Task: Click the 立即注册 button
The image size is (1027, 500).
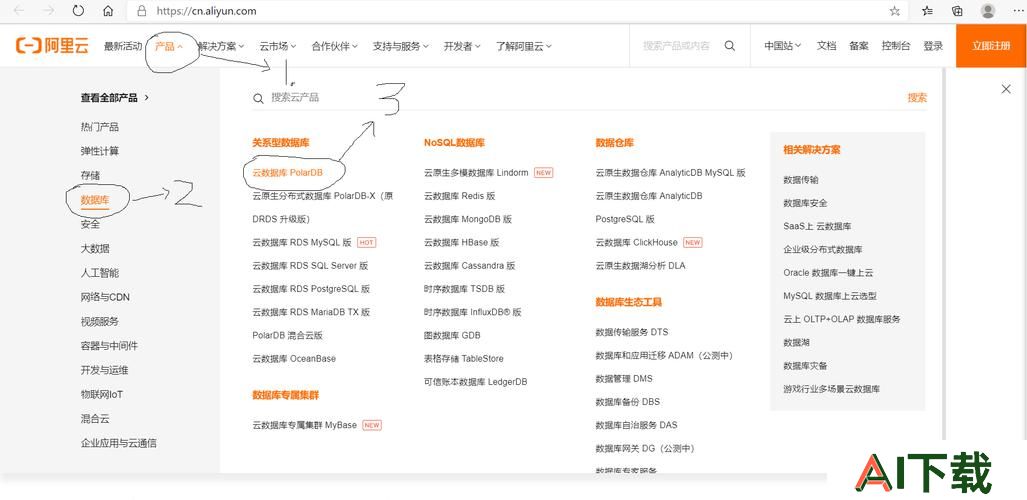Action: tap(991, 46)
